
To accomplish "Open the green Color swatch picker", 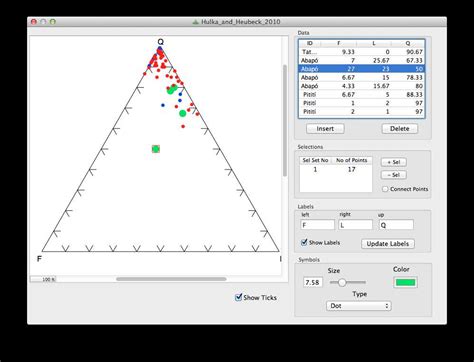I will [405, 283].
